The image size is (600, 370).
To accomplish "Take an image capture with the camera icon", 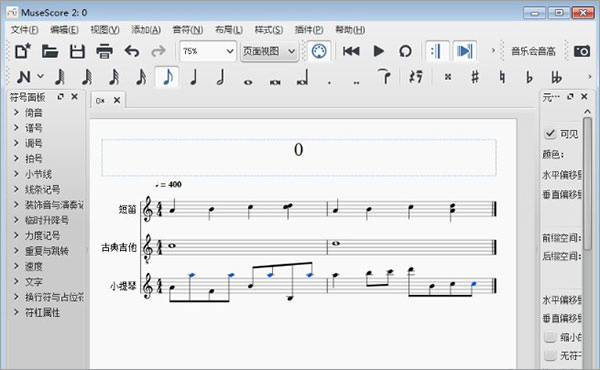I will click(582, 51).
